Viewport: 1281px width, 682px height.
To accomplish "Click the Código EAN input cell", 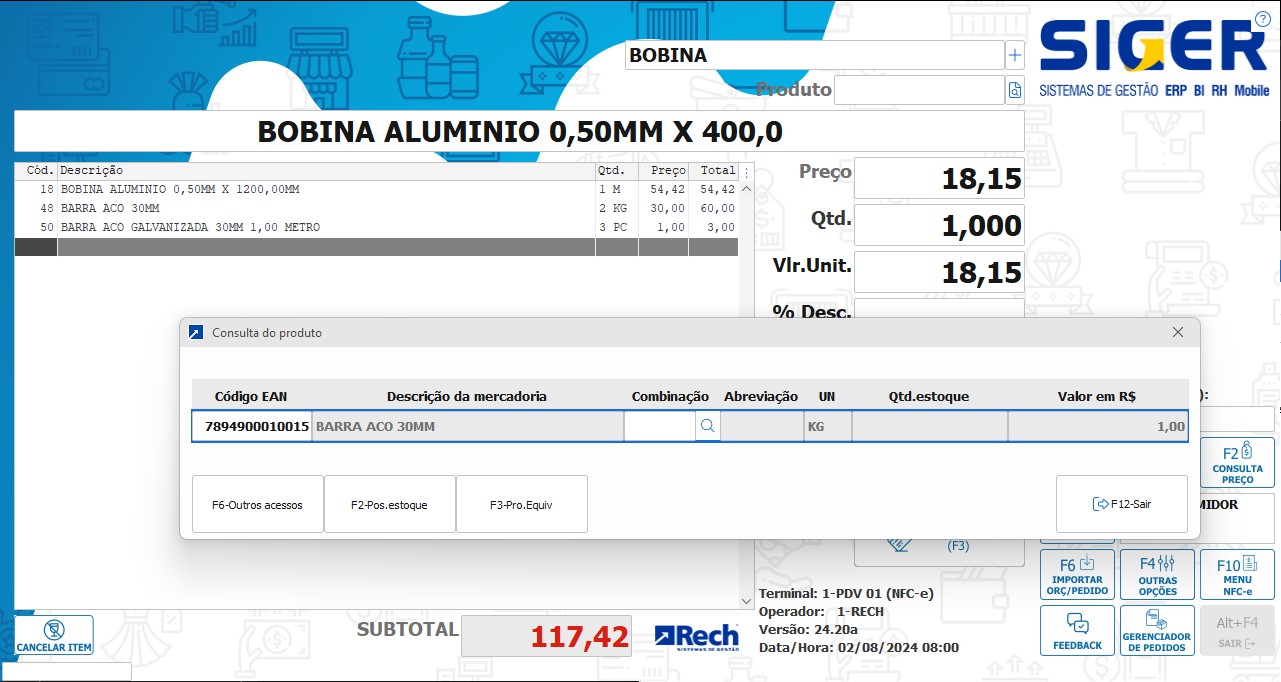I will [x=252, y=426].
